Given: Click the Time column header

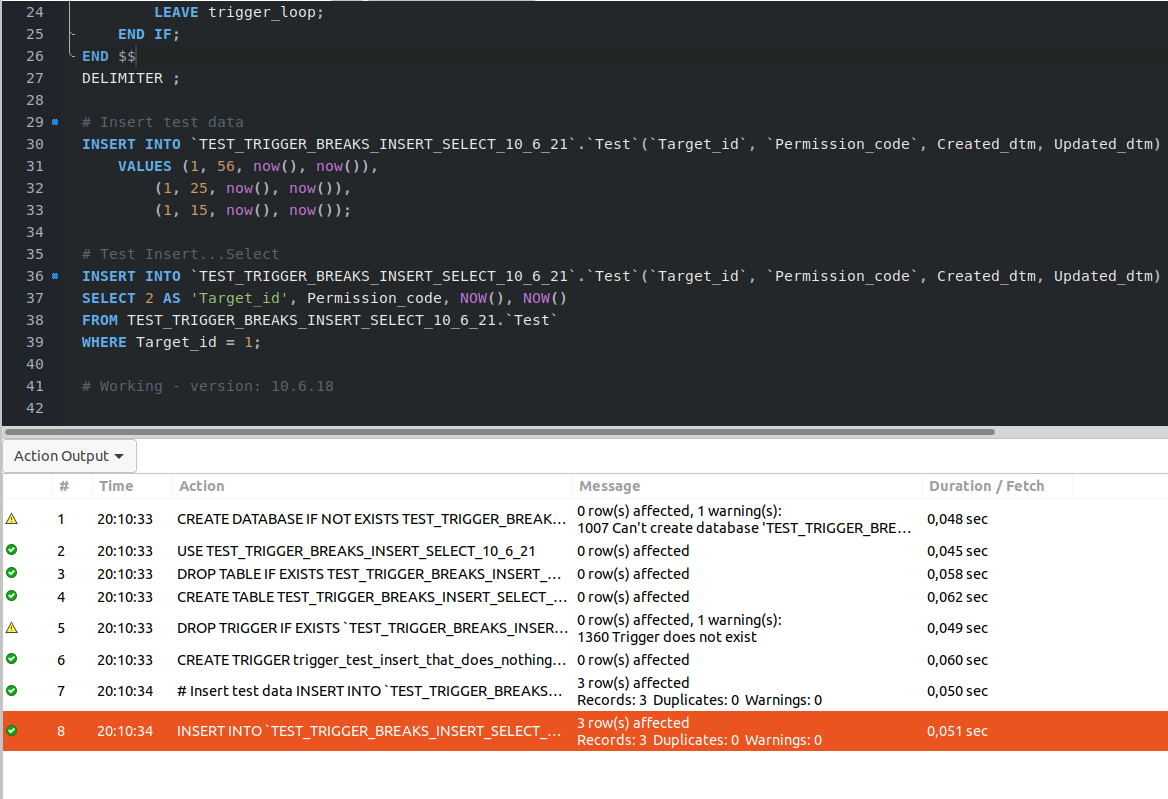Looking at the screenshot, I should tap(116, 486).
